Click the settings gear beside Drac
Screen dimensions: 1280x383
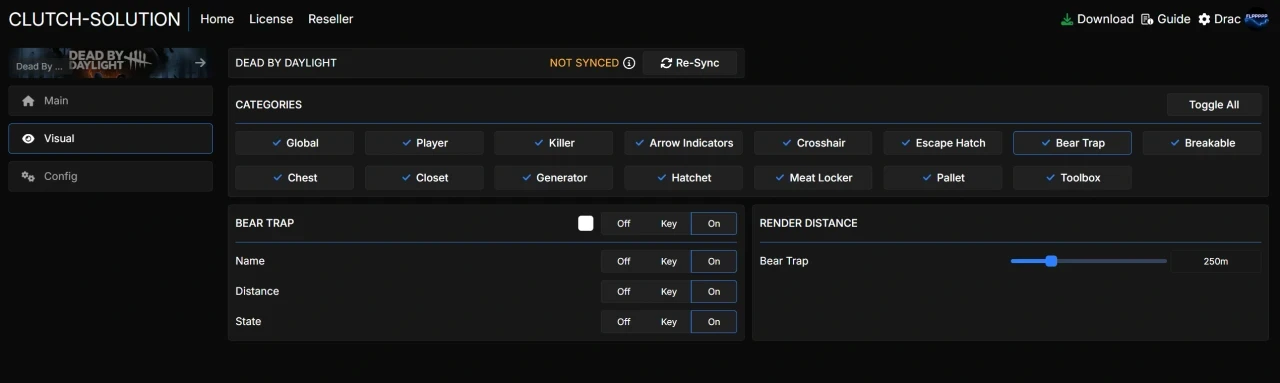[x=1204, y=19]
